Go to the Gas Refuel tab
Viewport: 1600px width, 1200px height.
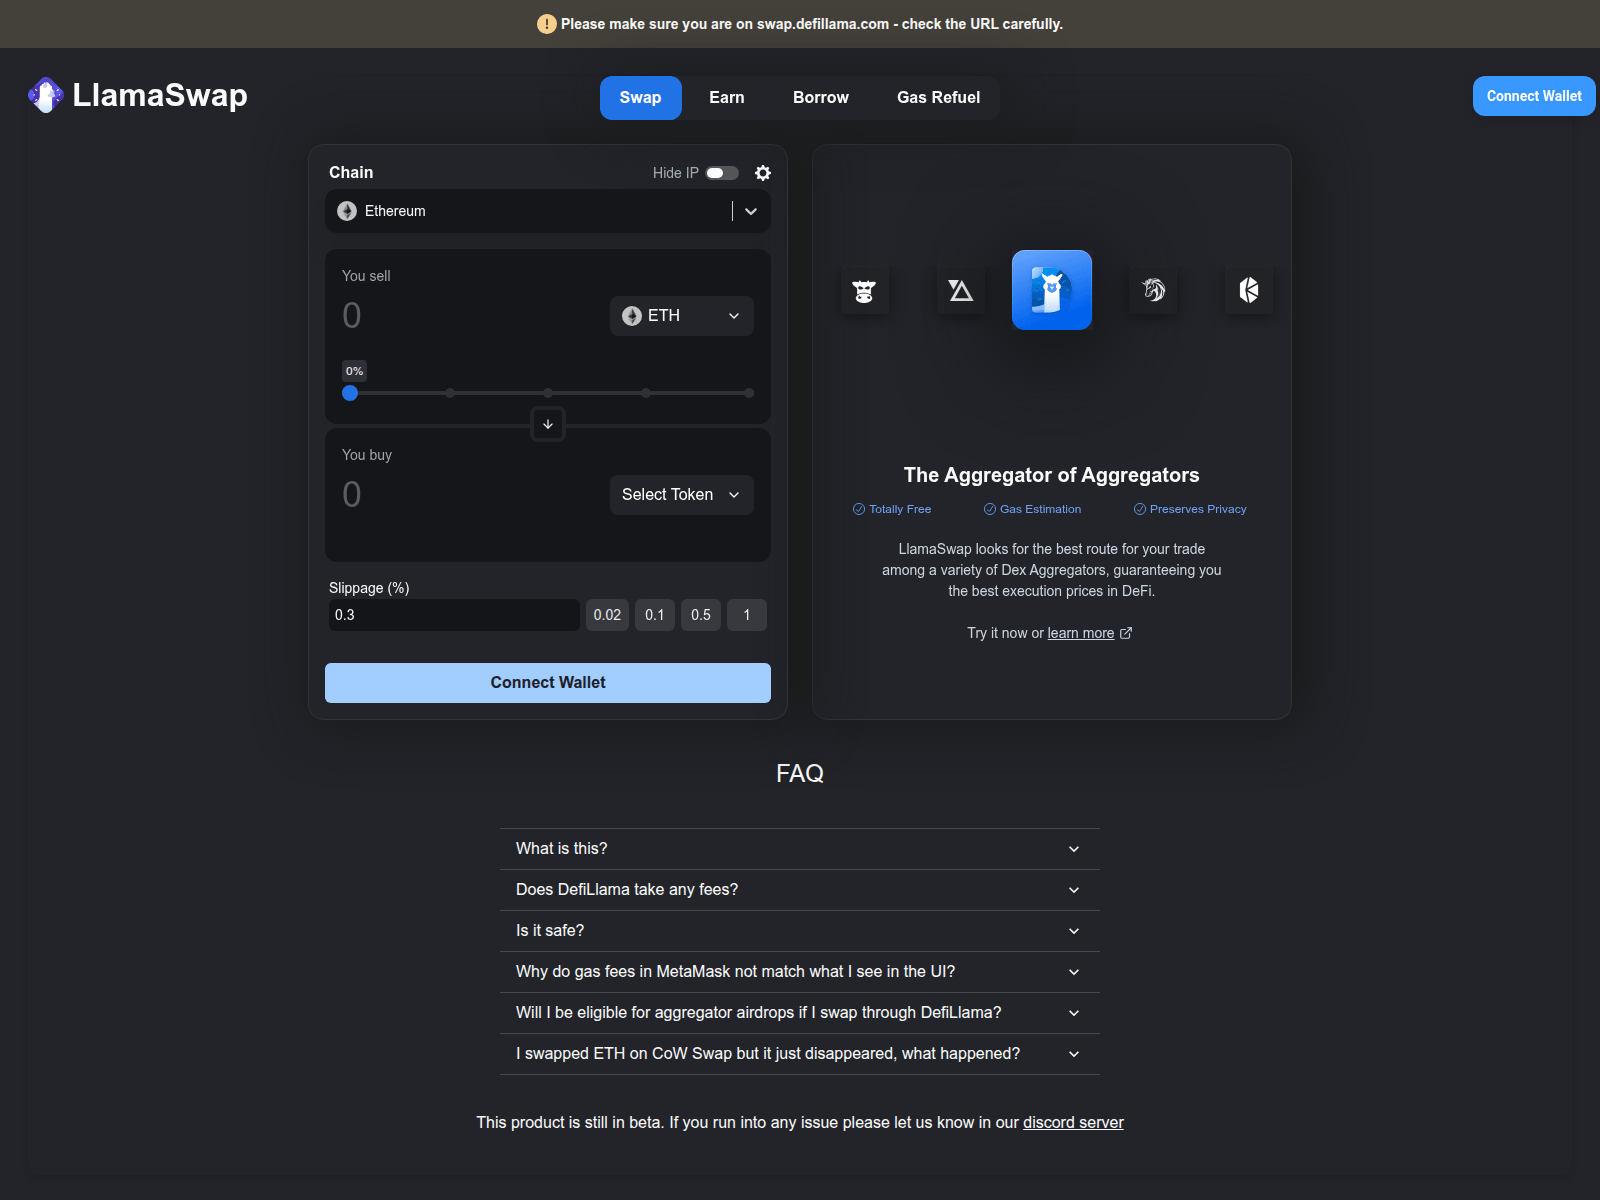pyautogui.click(x=938, y=98)
